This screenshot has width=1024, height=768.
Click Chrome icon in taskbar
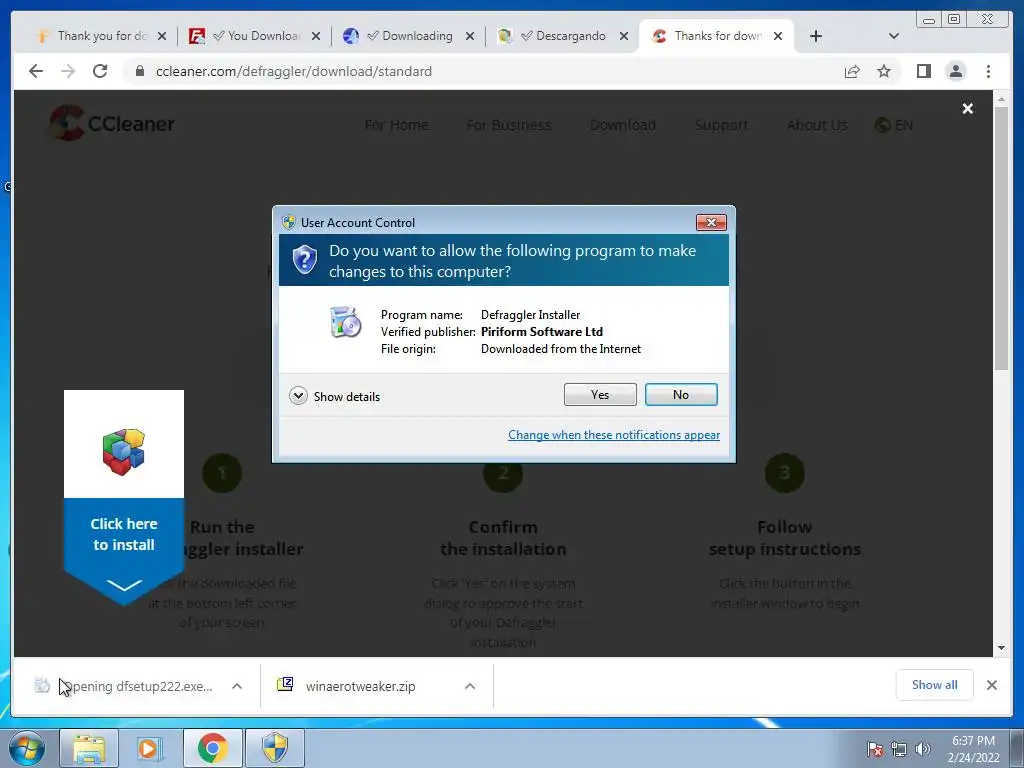click(212, 749)
